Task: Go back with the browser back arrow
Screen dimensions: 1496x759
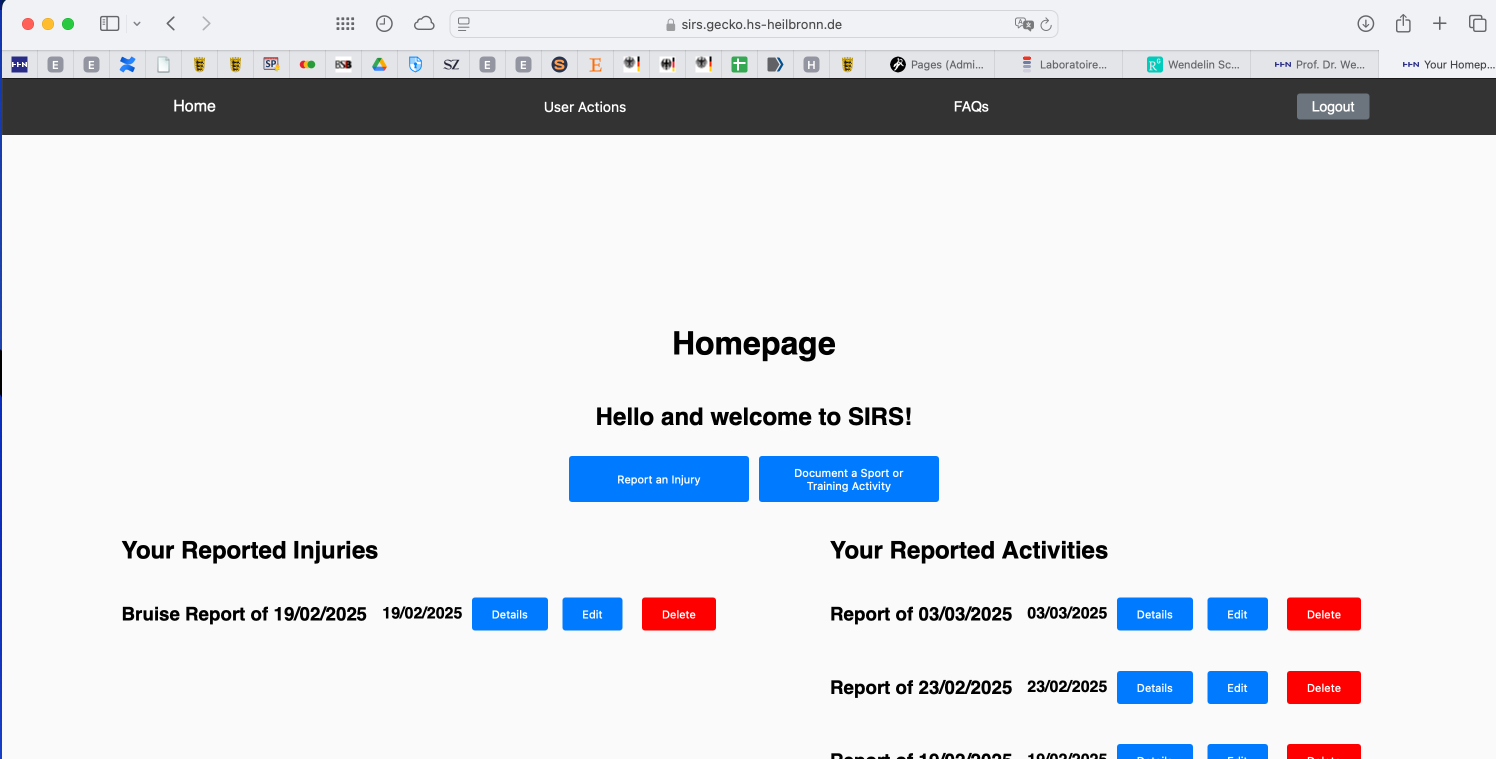Action: click(171, 24)
